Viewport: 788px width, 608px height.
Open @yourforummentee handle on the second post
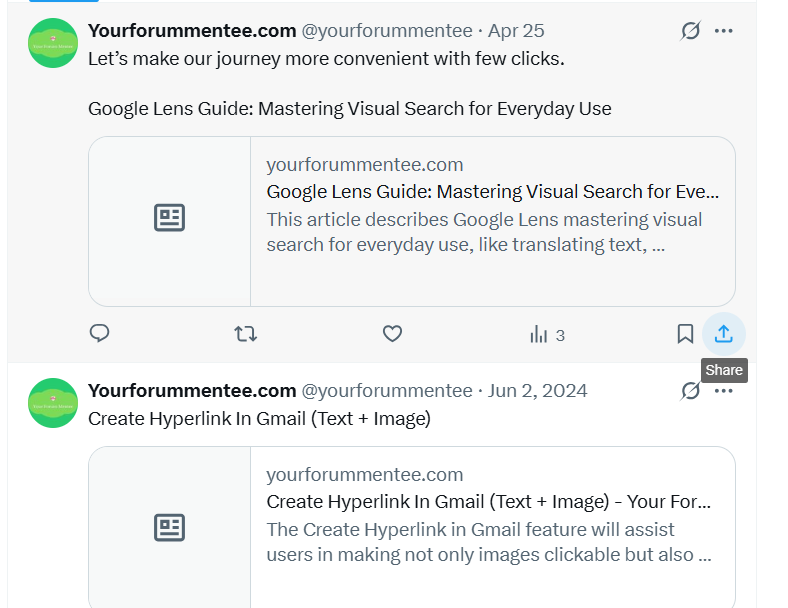386,390
